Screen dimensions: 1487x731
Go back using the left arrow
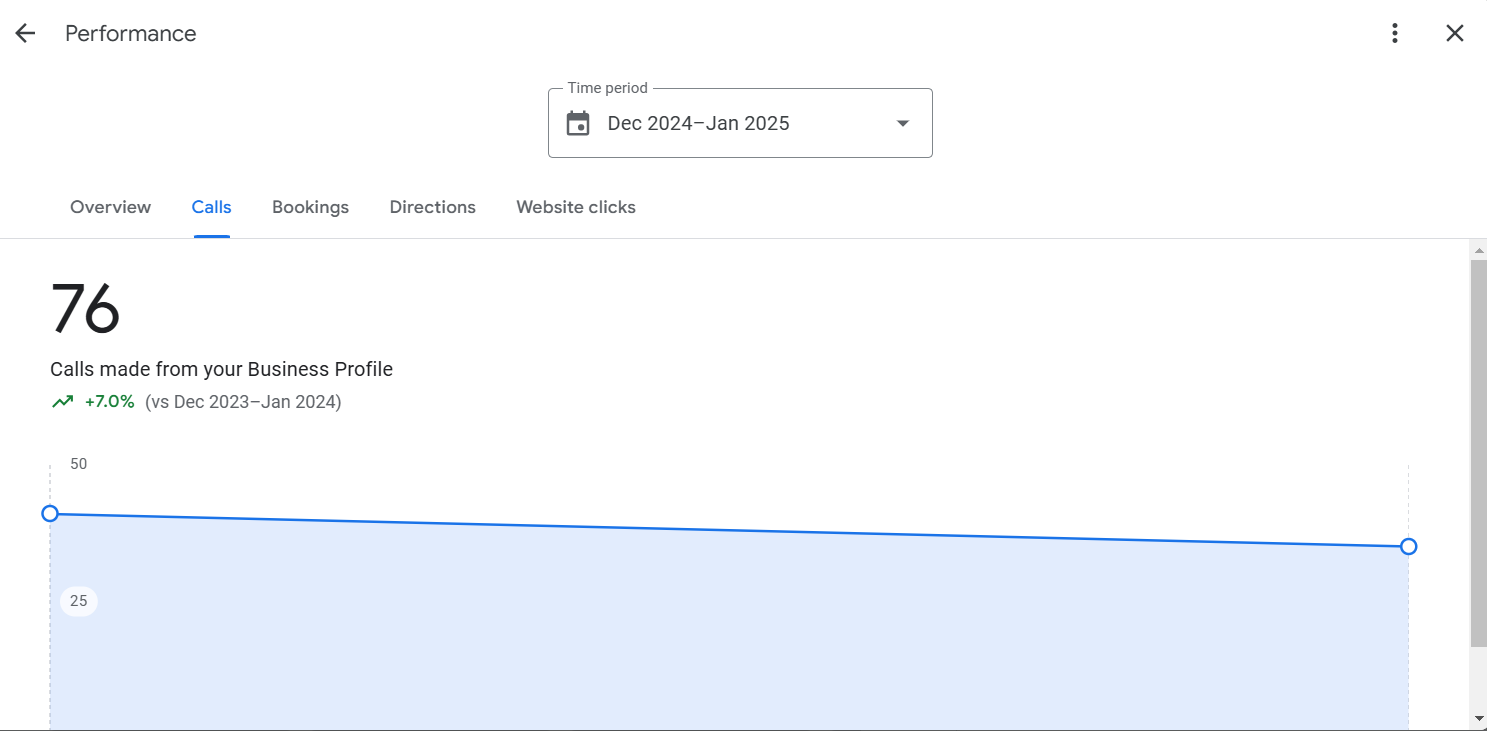tap(25, 33)
